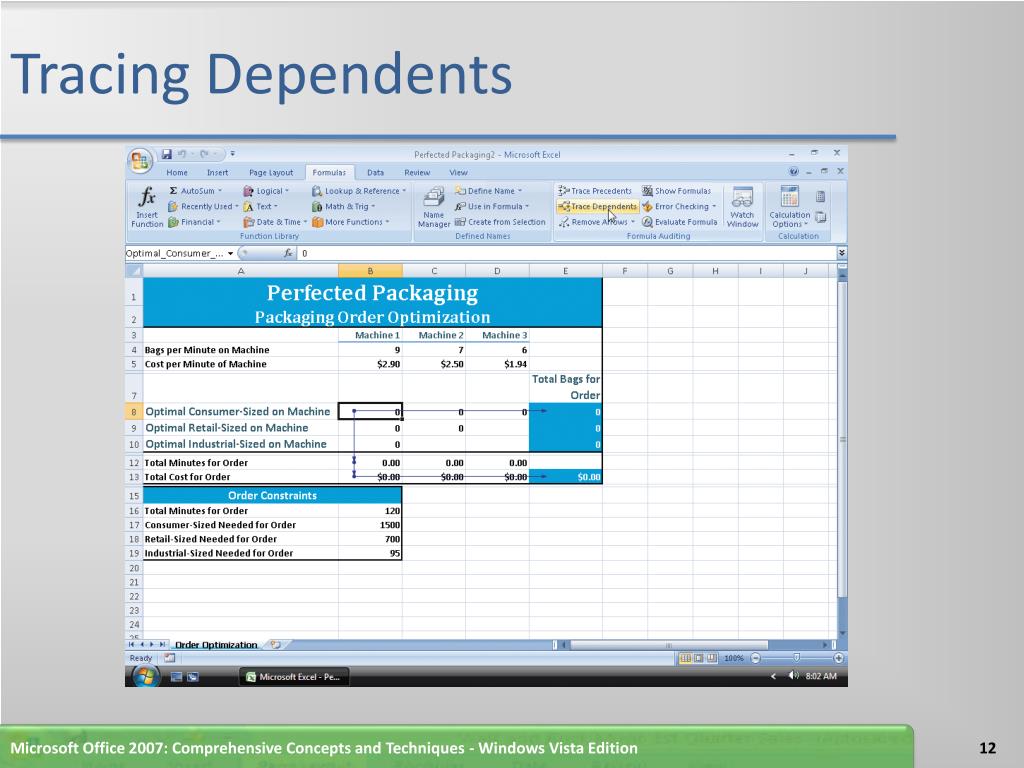Open the Review tab
Screen dimensions: 1024x768
pyautogui.click(x=417, y=172)
